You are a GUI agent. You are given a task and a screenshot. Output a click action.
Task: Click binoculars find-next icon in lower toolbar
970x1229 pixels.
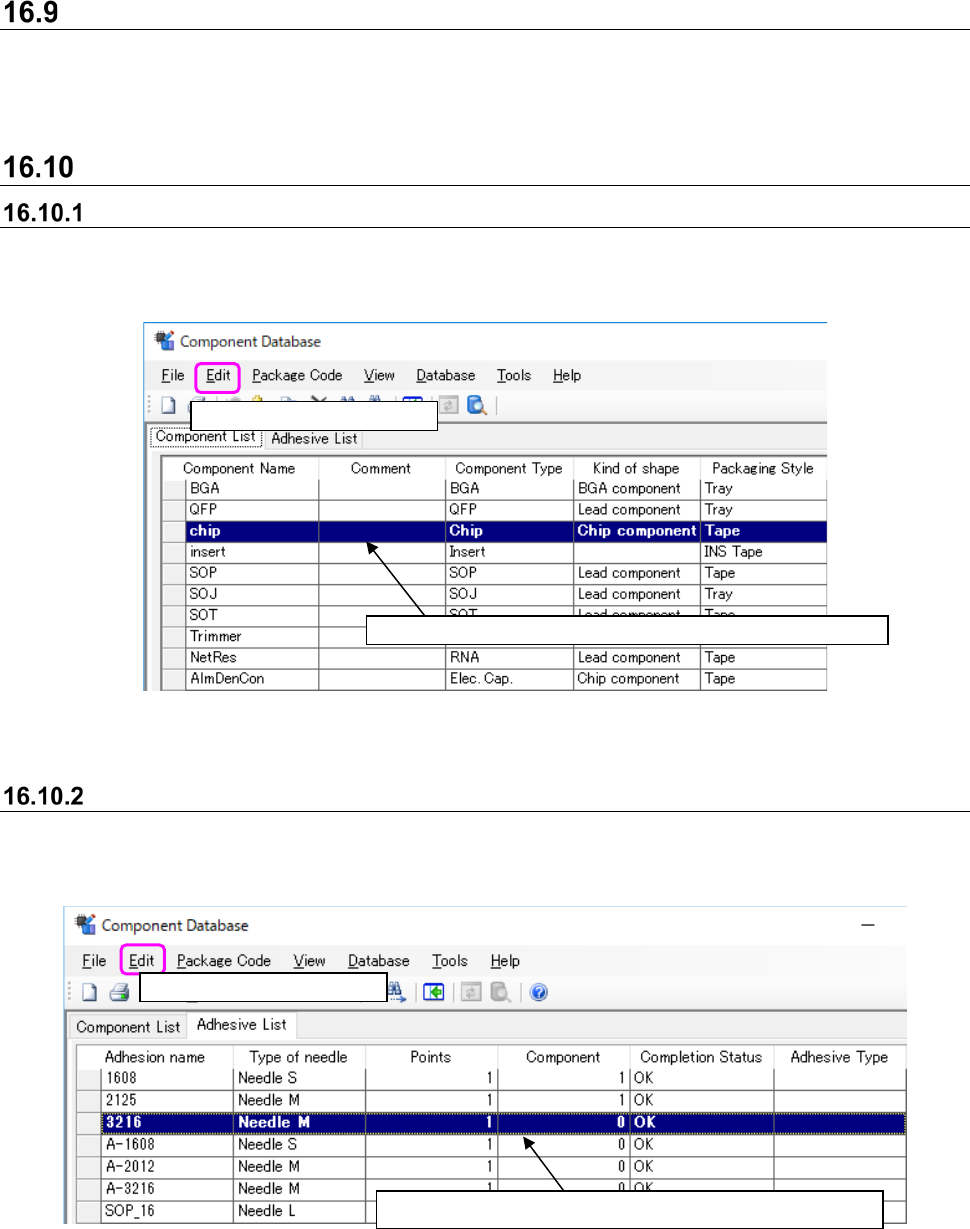pos(396,992)
